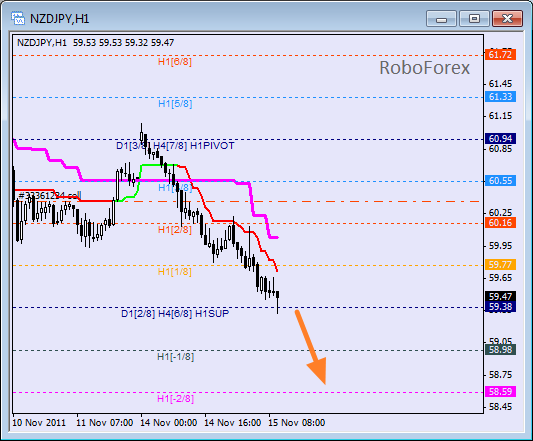Click the 59.65 price scale value
Screen dimensions: 533x441
500,278
